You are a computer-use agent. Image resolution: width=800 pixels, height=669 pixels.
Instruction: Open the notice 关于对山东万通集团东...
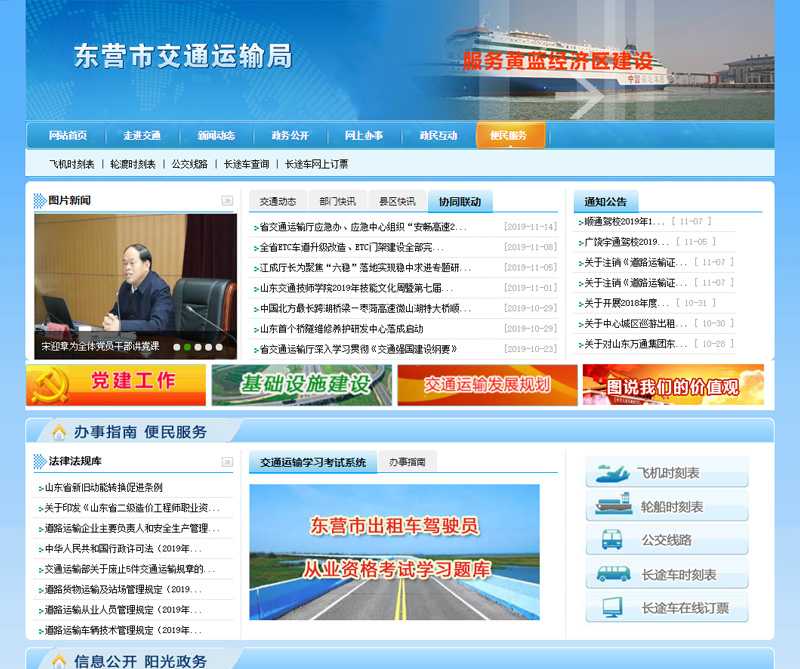pyautogui.click(x=636, y=344)
